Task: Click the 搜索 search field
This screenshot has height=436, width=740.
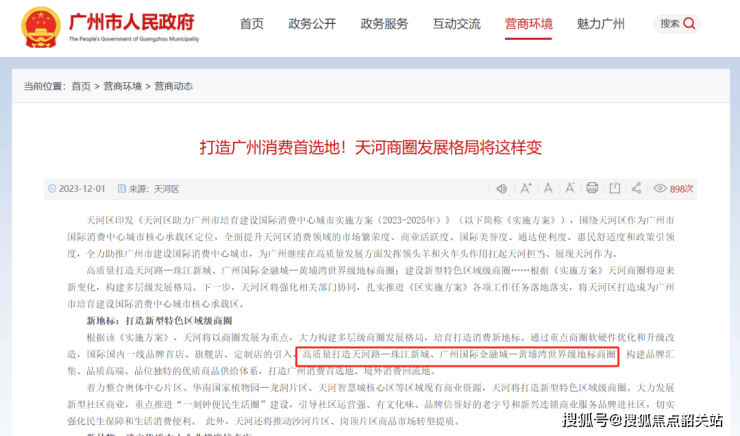Action: tap(676, 24)
